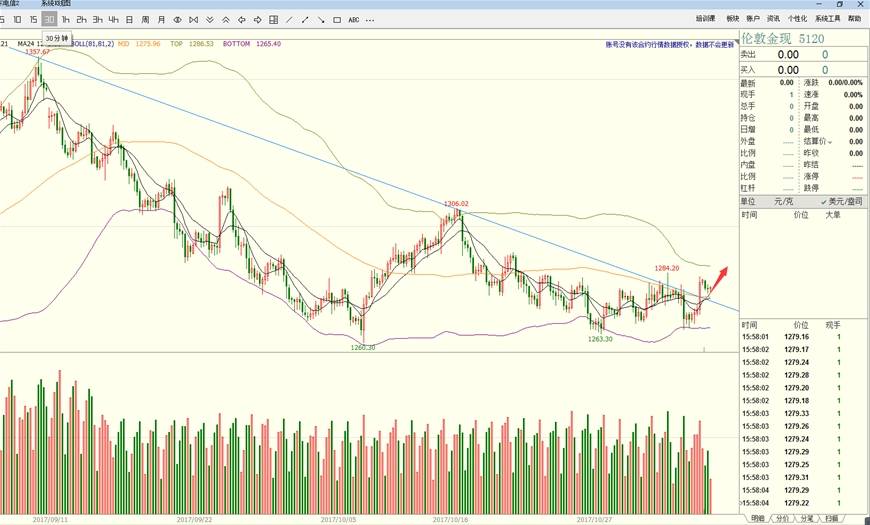Screen dimensions: 870x525
Task: Click the eye visibility icon in toolbar
Action: tap(177, 20)
